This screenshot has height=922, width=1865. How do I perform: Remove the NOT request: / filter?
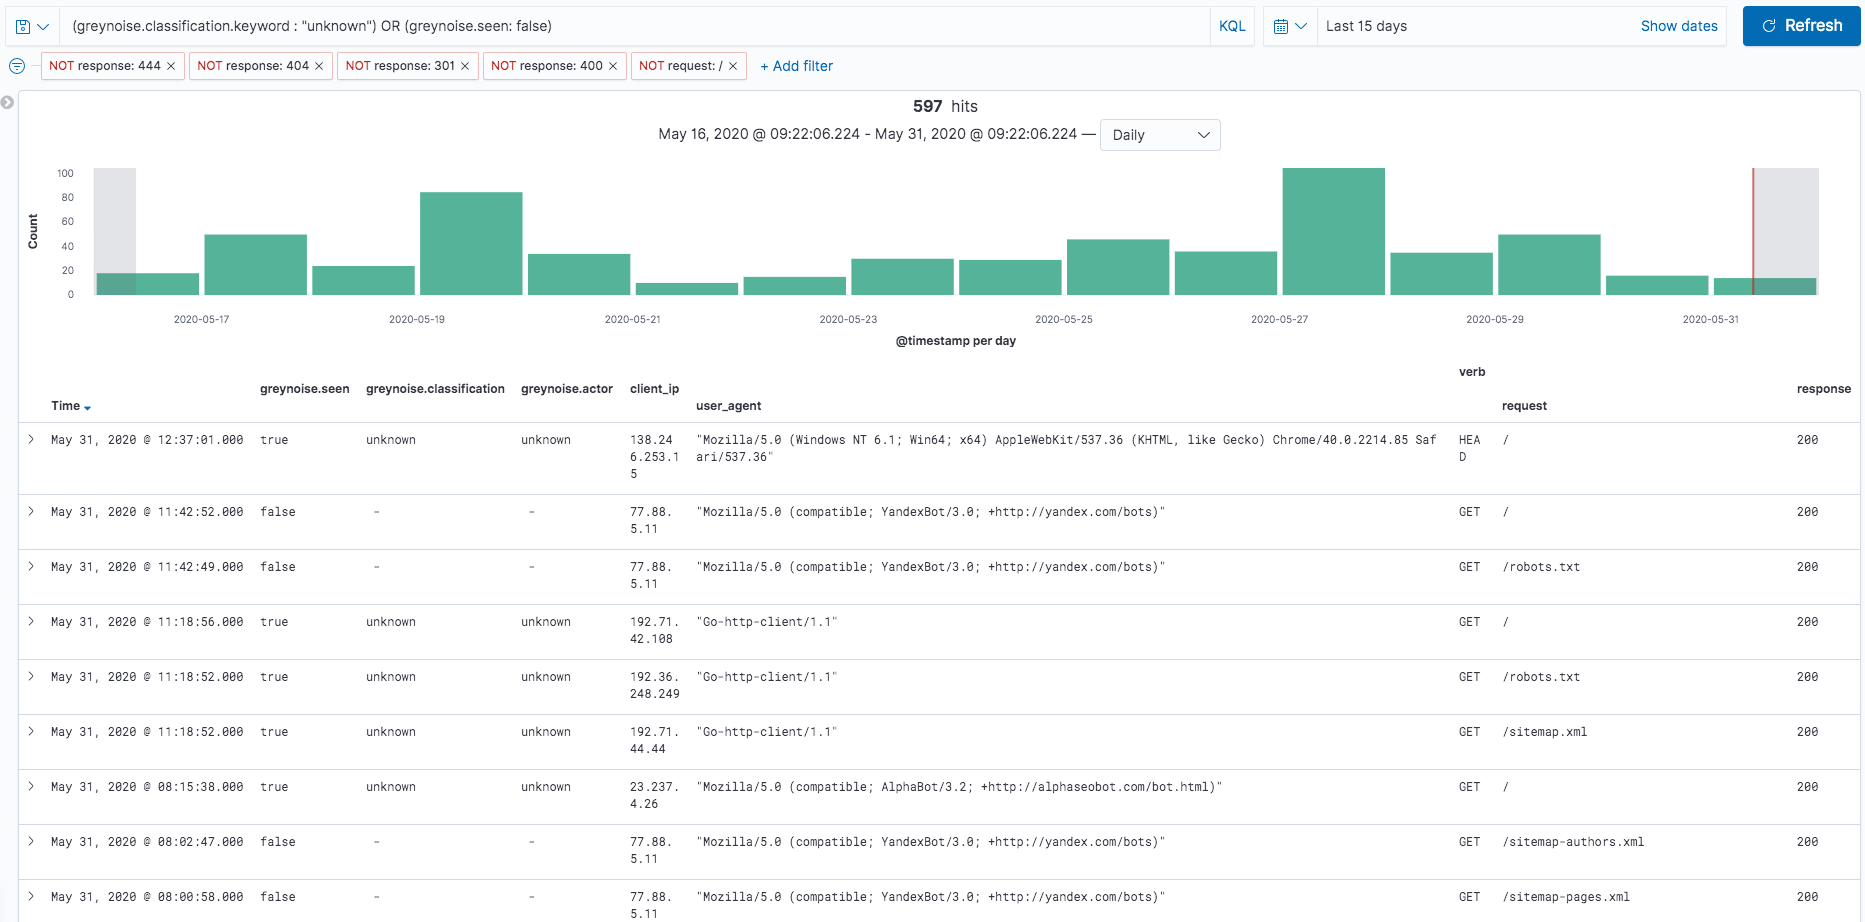(733, 66)
